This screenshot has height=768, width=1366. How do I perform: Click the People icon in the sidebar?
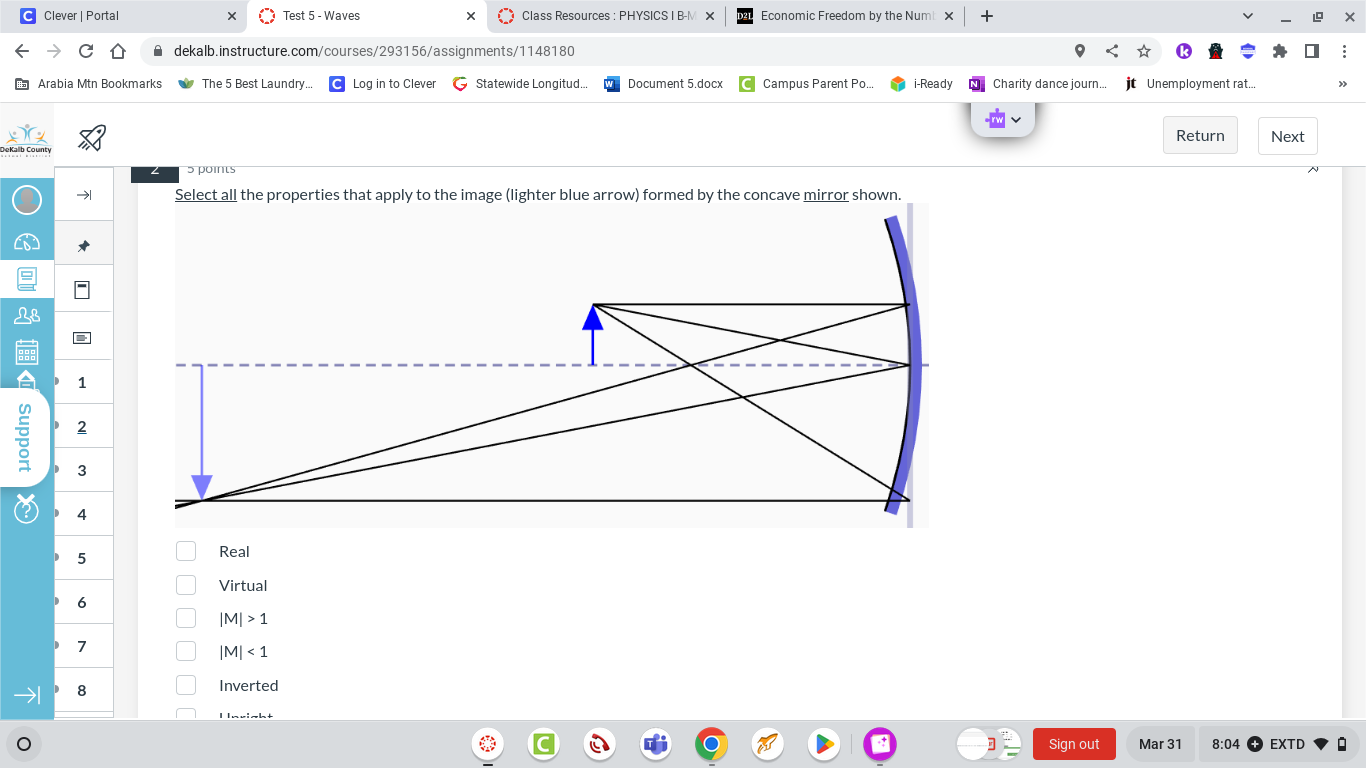click(x=27, y=315)
